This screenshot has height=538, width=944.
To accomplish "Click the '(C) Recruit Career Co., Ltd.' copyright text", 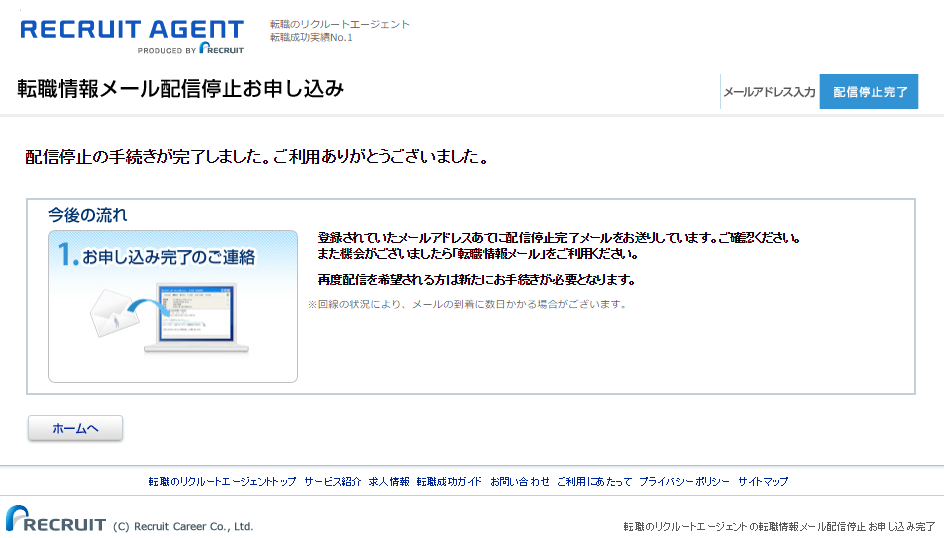I will point(183,526).
